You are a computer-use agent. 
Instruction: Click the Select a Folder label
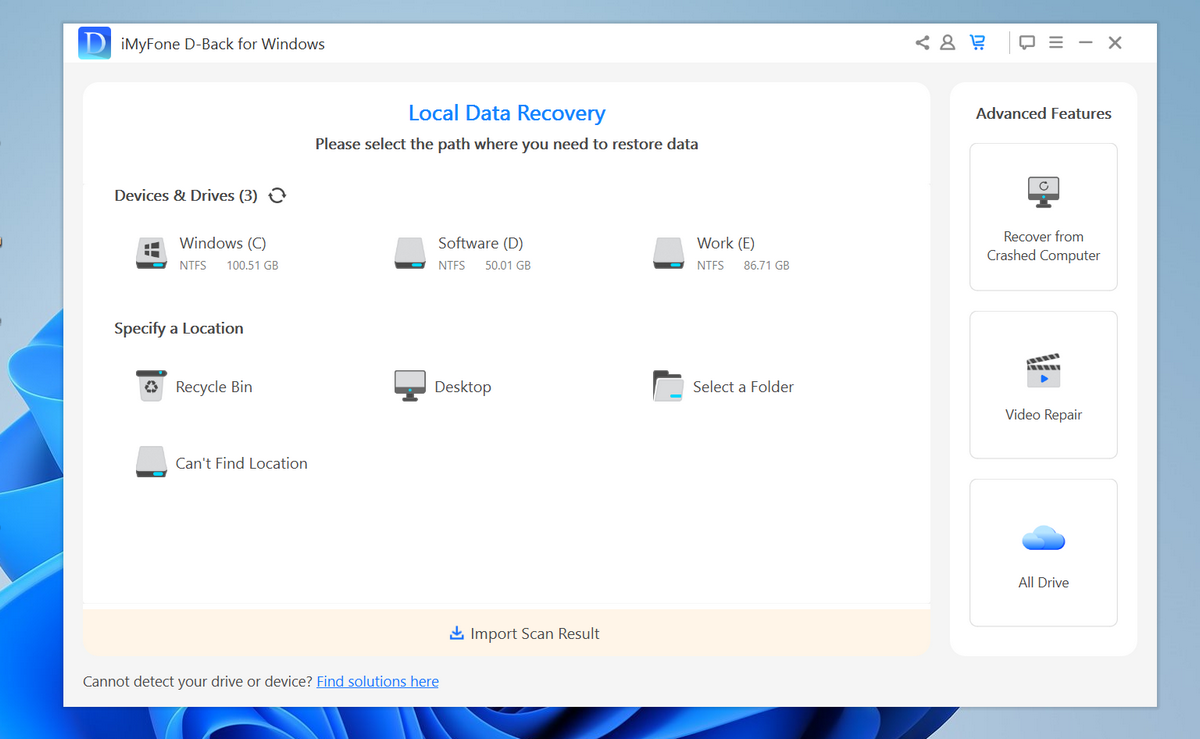[x=743, y=387]
